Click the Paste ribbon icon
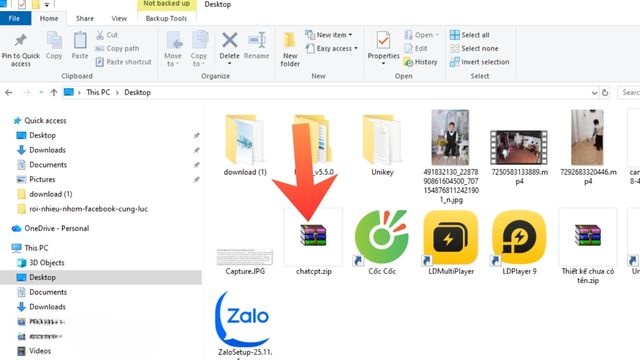Screen dimensions: 640x360 [80, 41]
